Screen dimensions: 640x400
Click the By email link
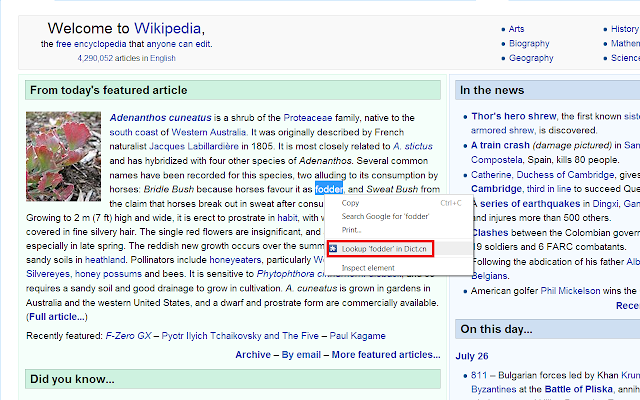click(x=301, y=355)
